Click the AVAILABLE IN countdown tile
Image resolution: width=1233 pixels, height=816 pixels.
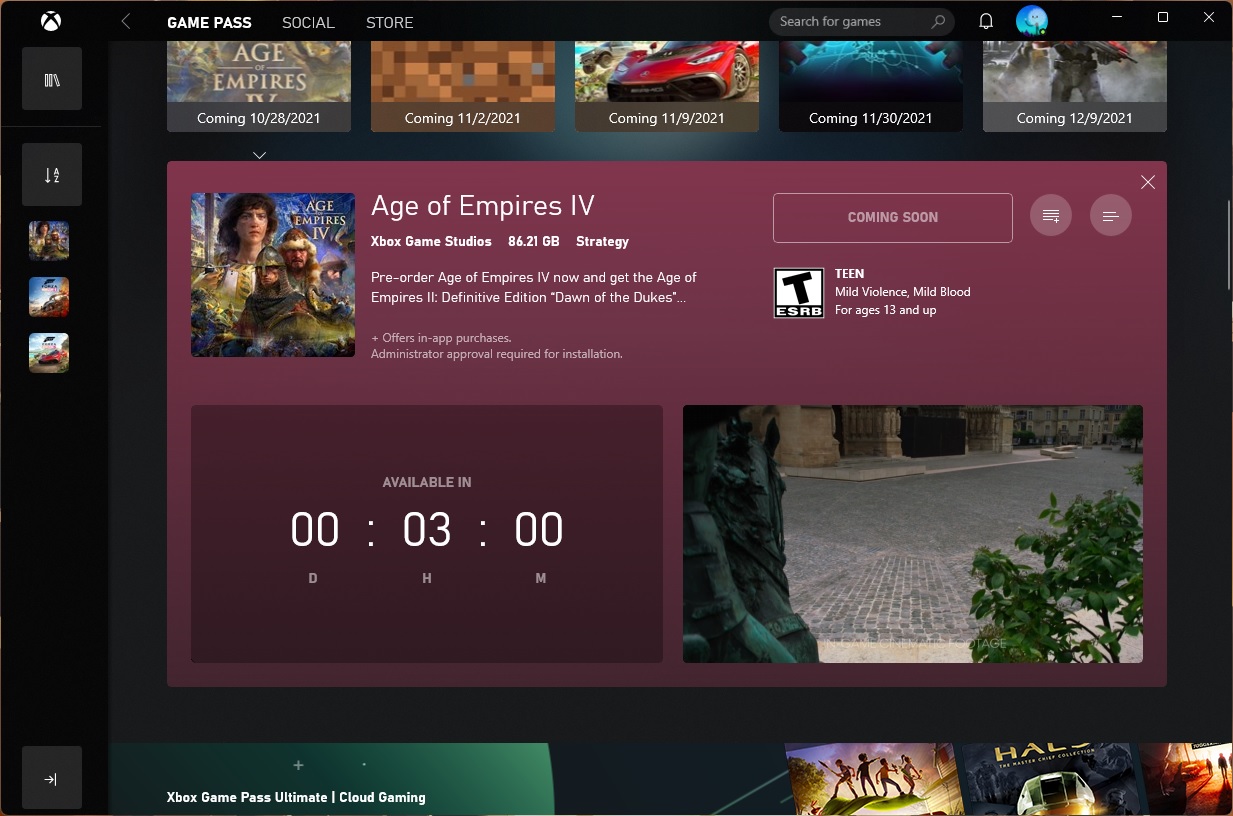click(427, 534)
